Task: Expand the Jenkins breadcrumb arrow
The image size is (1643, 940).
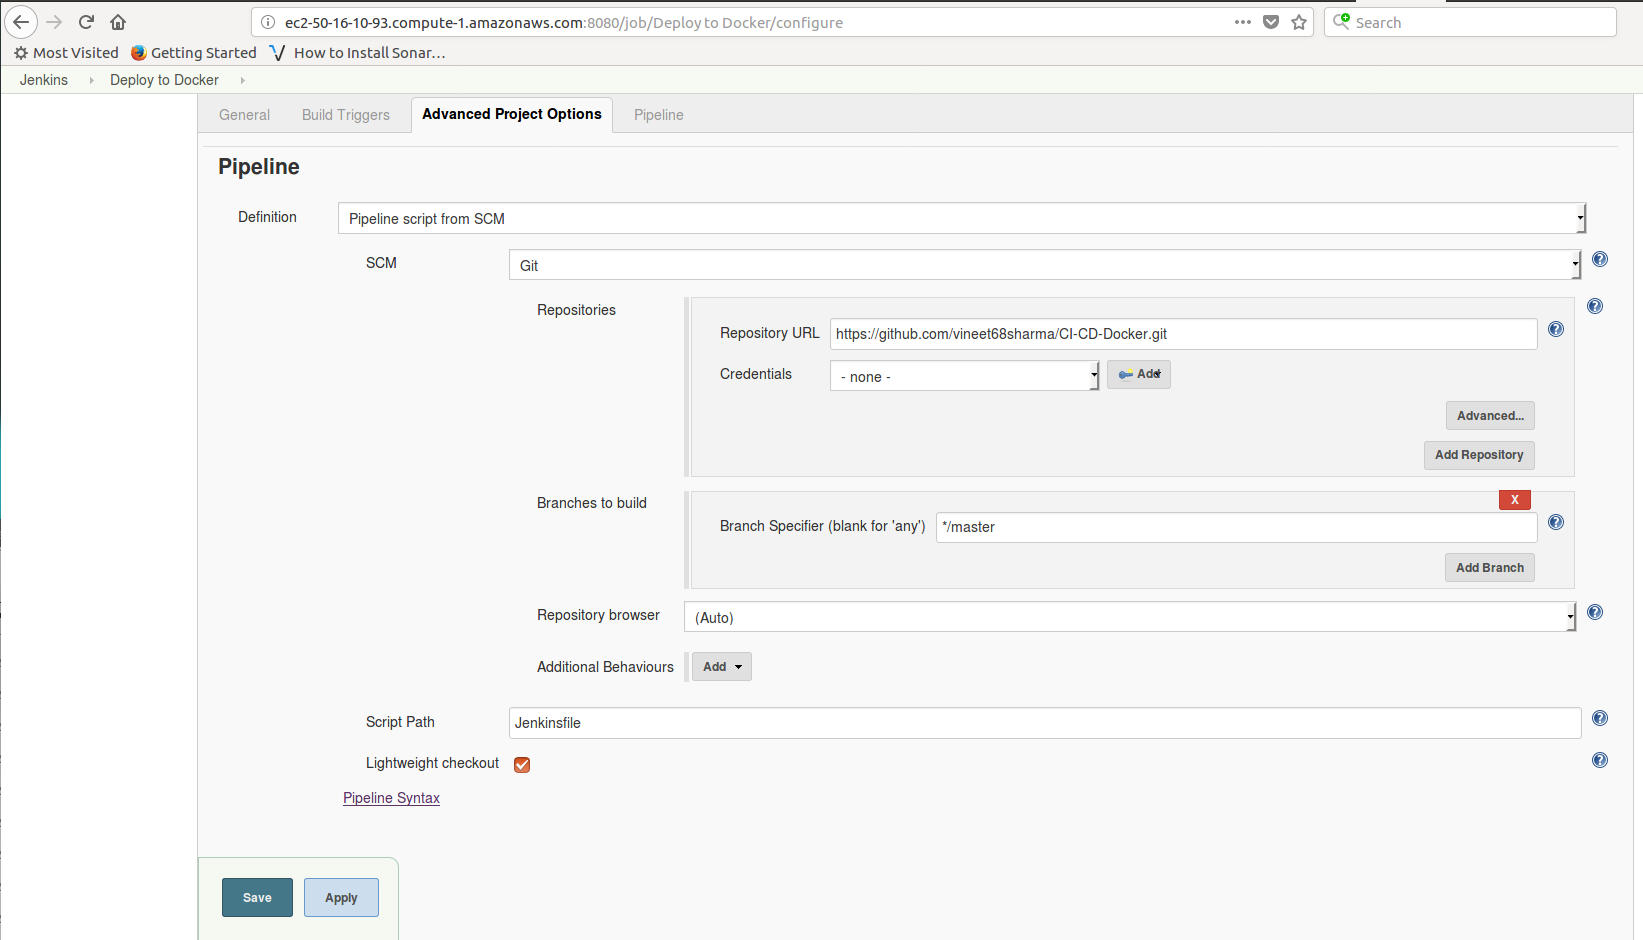Action: (x=91, y=80)
